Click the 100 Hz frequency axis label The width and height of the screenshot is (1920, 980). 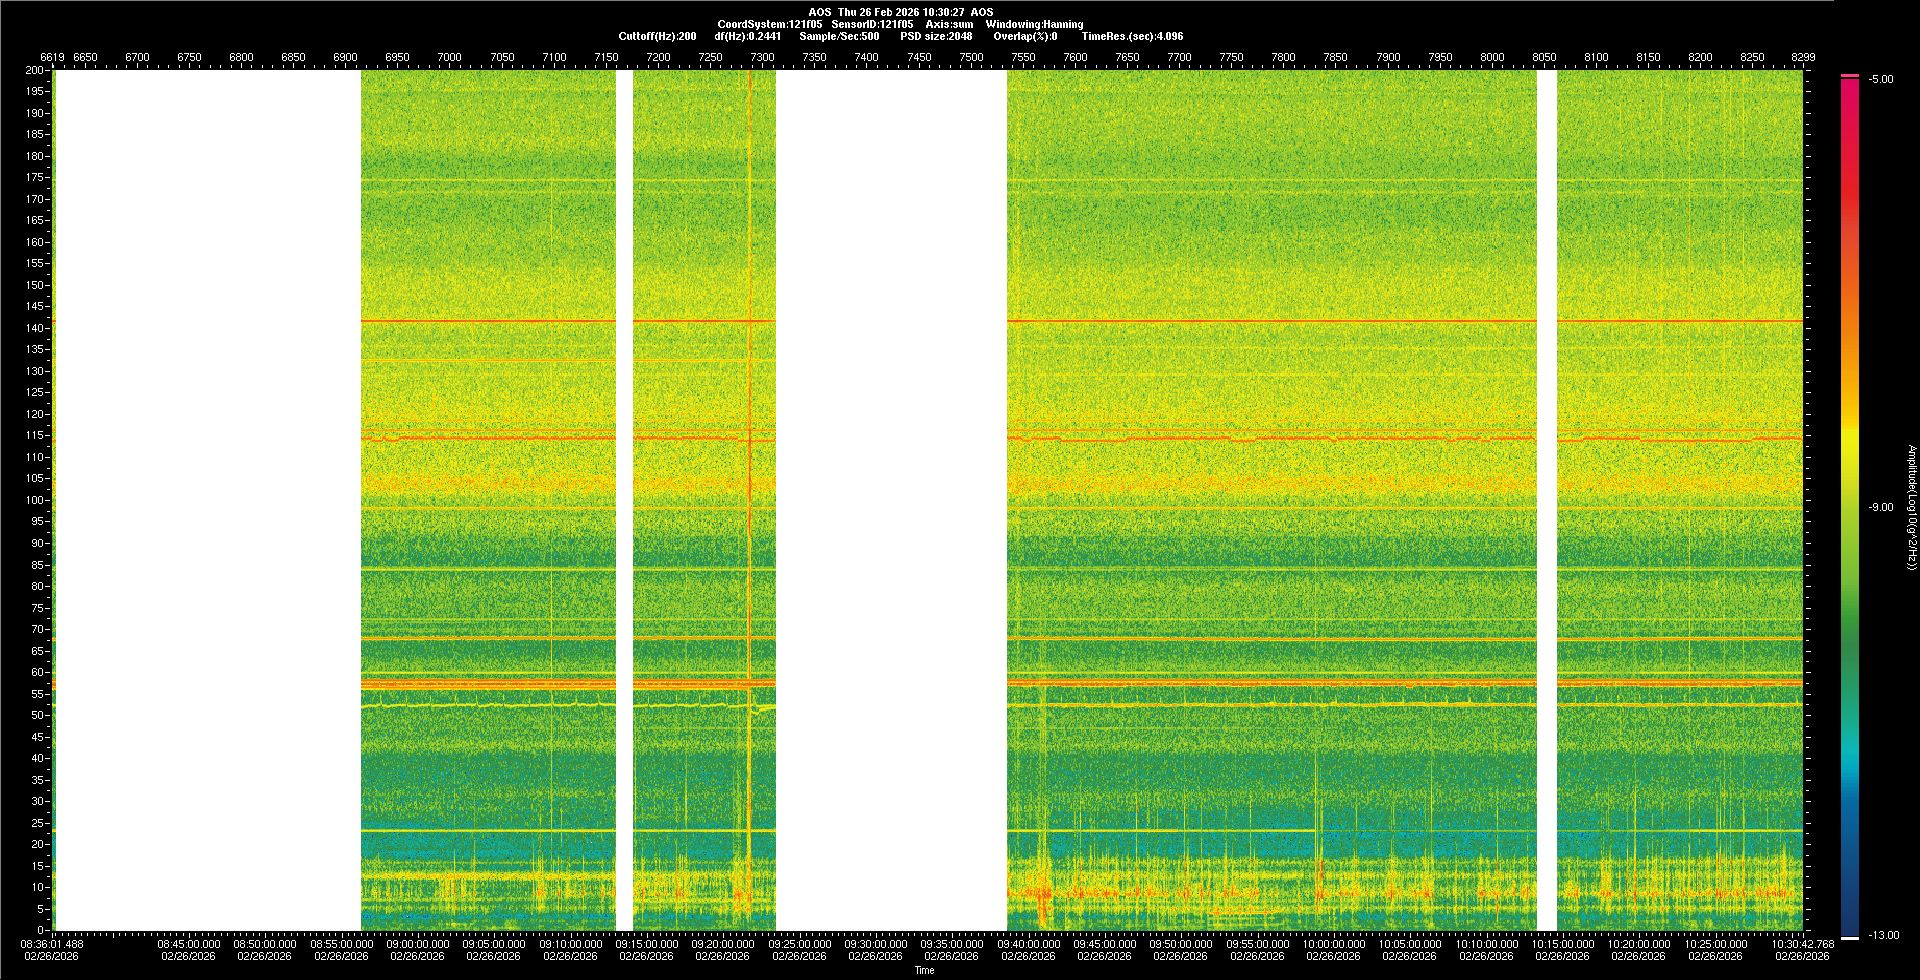tap(34, 500)
